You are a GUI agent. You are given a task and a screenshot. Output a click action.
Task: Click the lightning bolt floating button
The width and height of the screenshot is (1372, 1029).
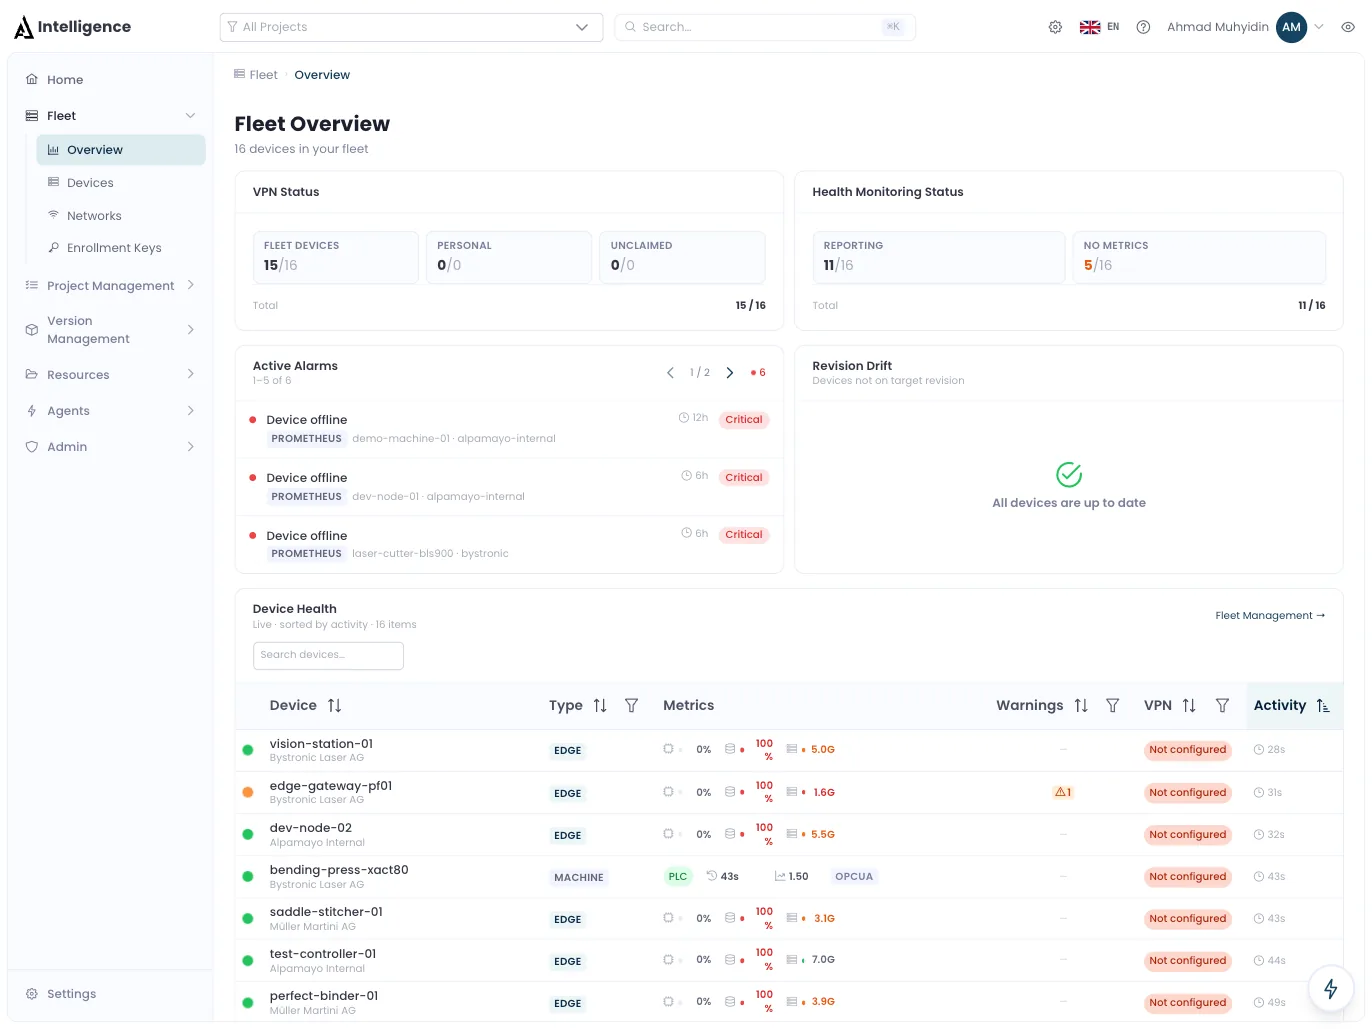pos(1331,989)
